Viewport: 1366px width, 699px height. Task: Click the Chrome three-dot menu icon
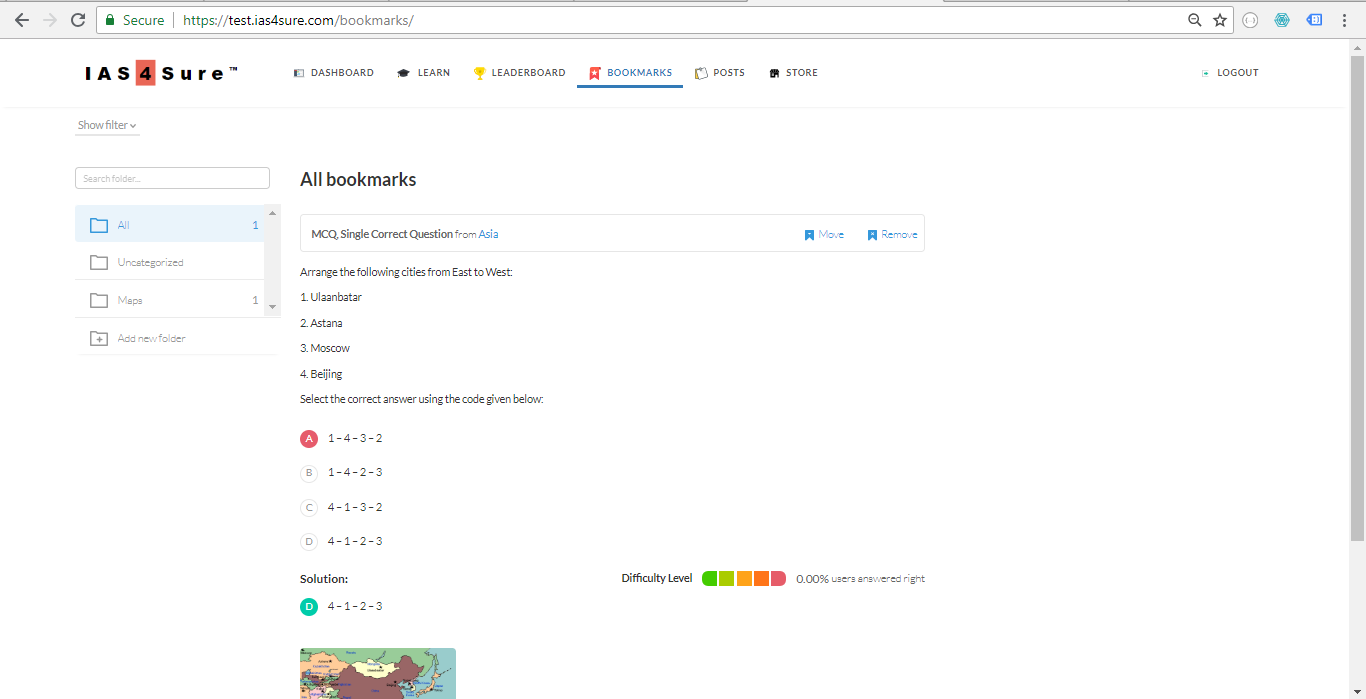pyautogui.click(x=1344, y=20)
